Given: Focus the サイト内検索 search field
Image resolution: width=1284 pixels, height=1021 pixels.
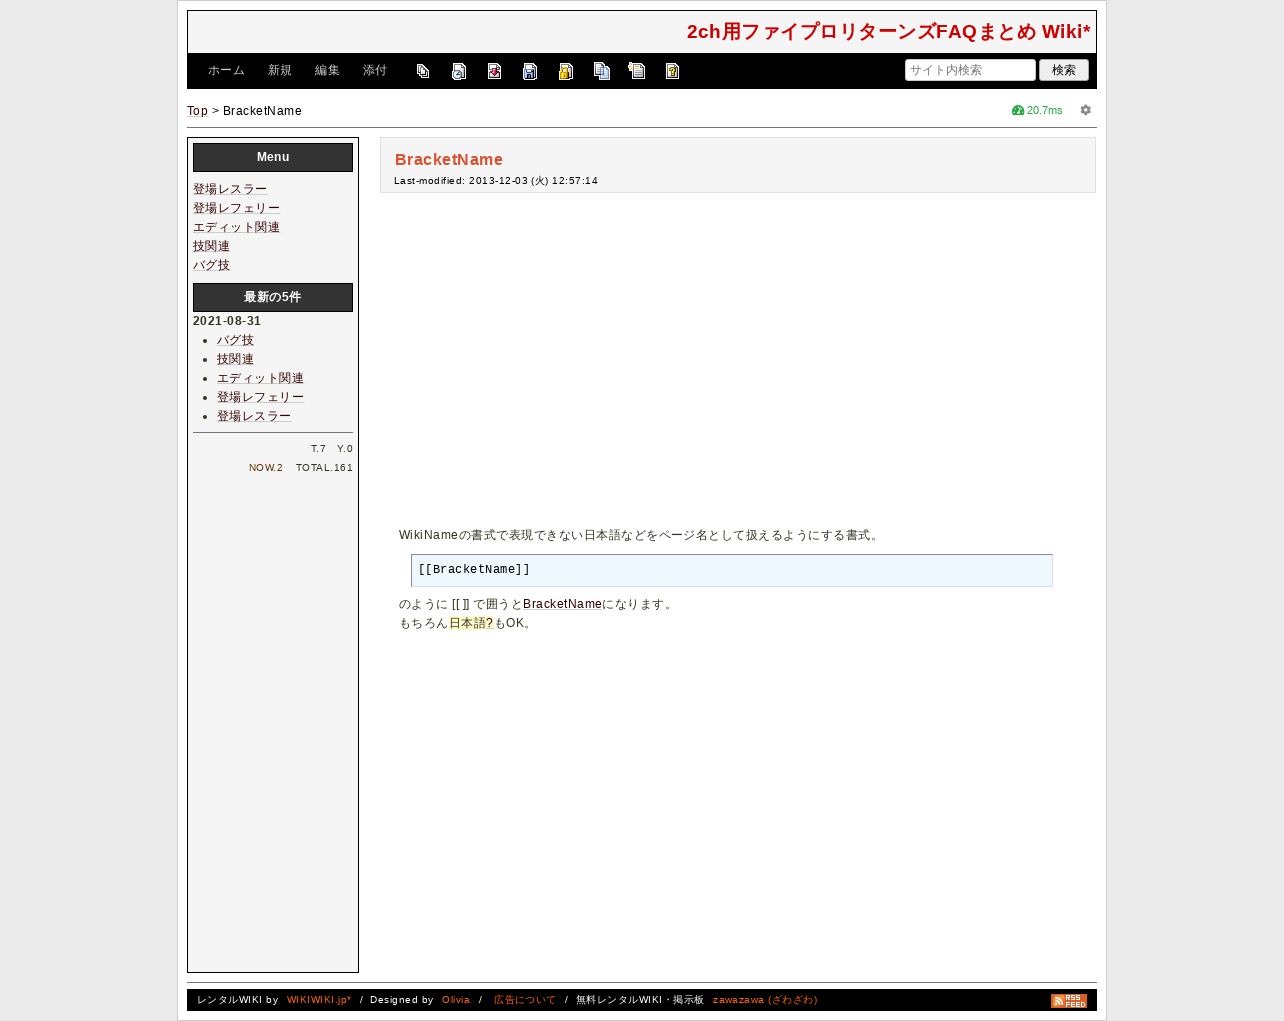Looking at the screenshot, I should tap(970, 70).
